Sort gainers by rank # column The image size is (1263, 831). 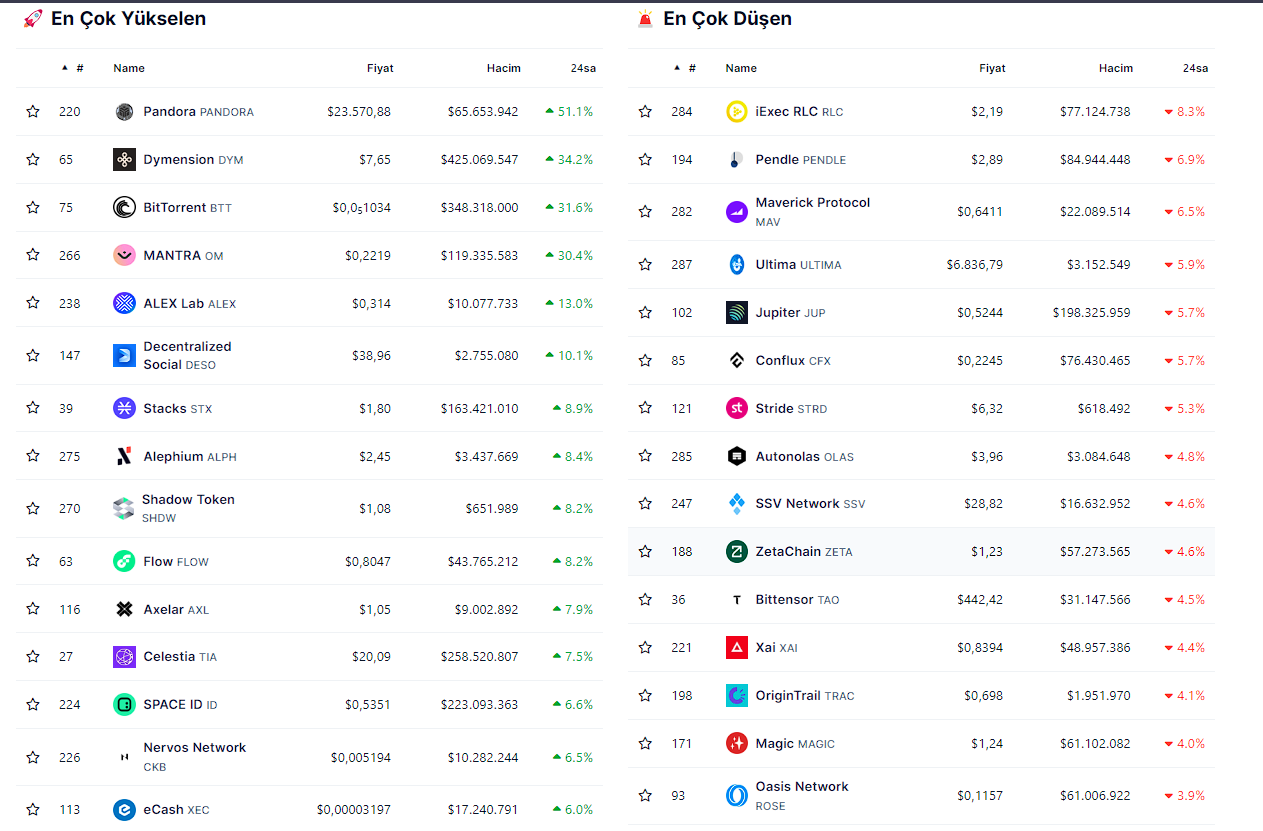tap(73, 68)
